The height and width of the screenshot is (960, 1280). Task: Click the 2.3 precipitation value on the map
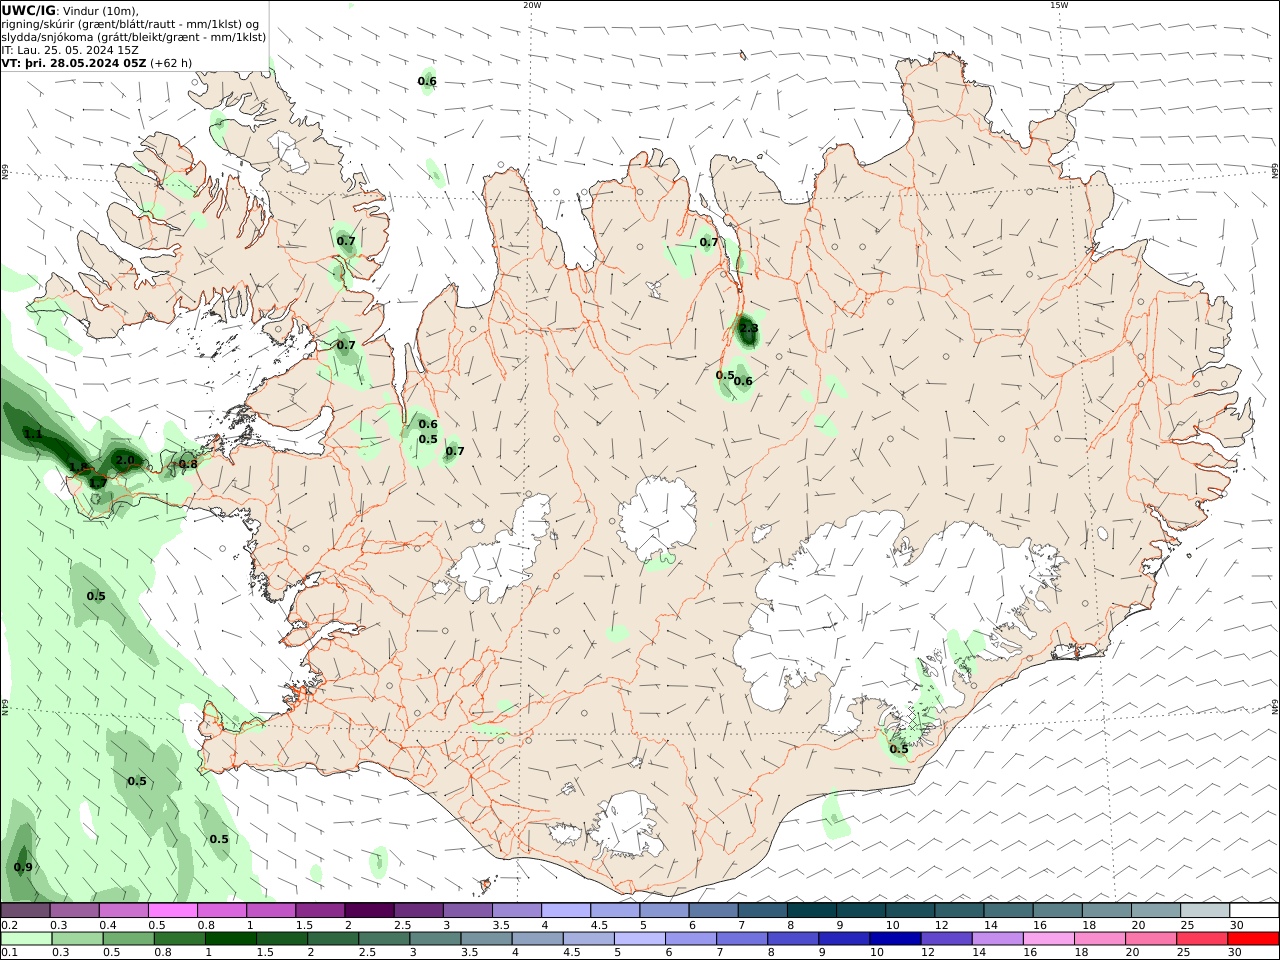[x=749, y=328]
